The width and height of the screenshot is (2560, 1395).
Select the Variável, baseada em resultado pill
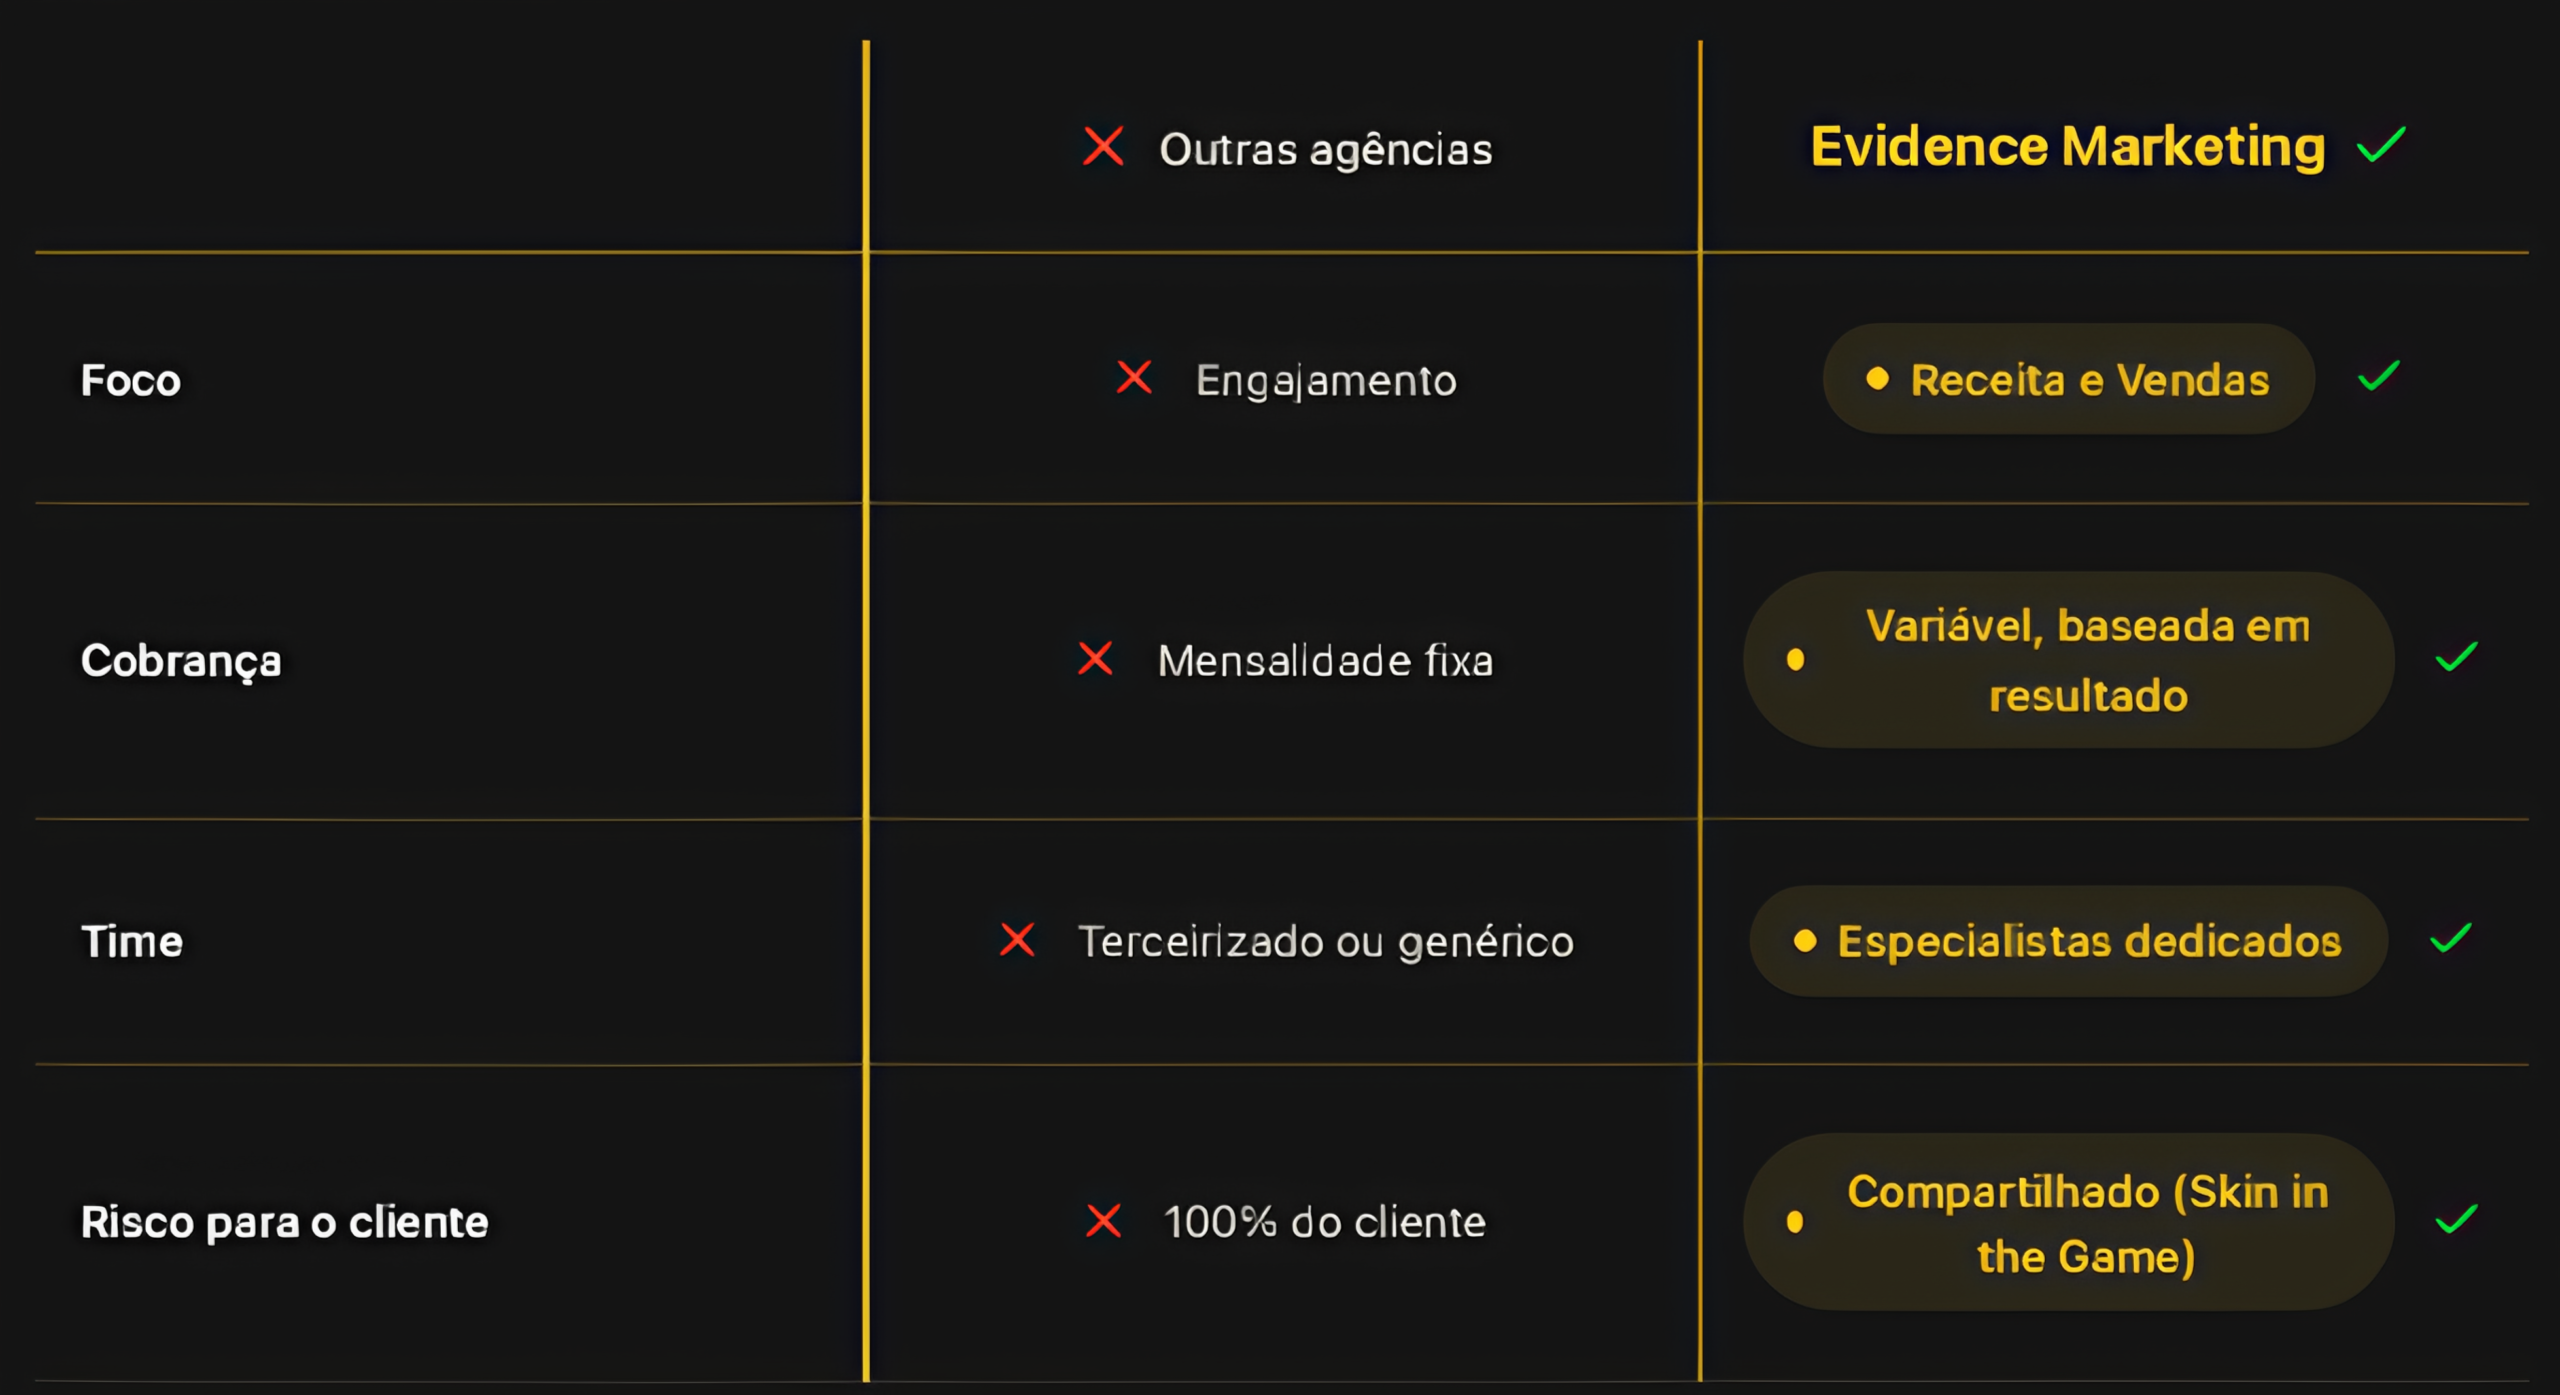pos(2068,660)
